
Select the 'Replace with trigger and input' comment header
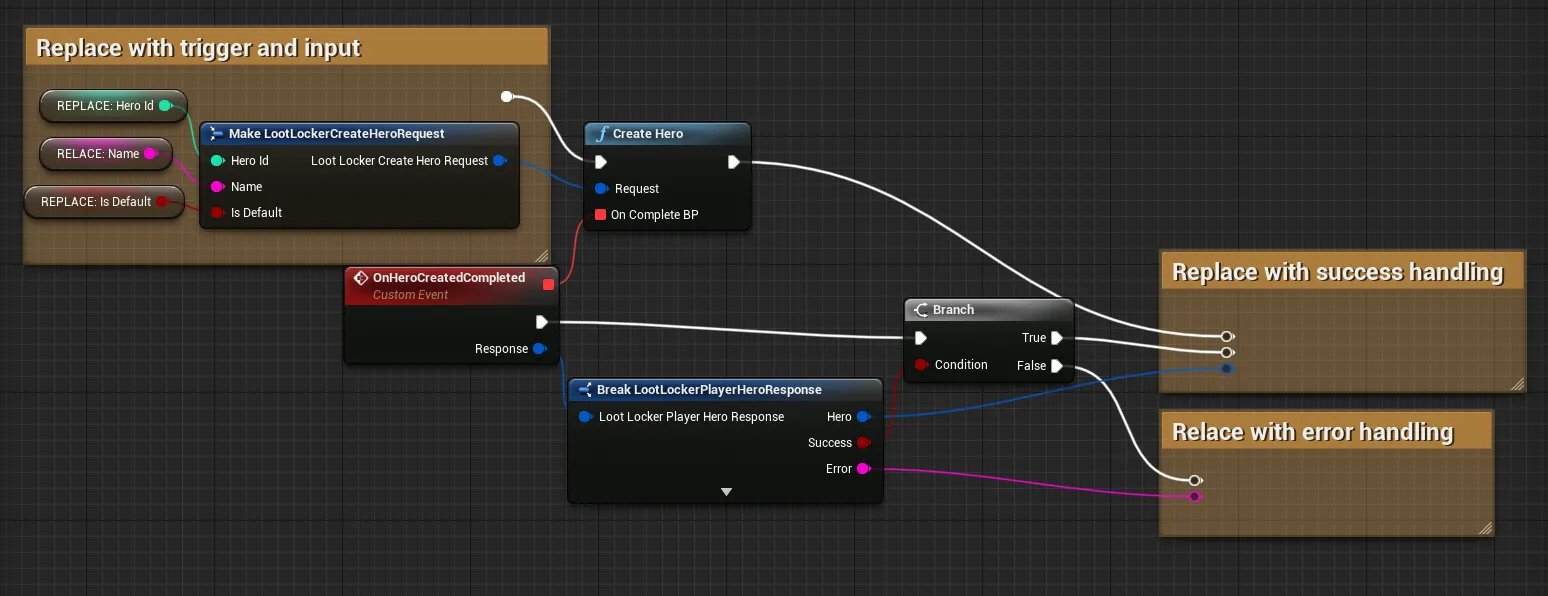(x=286, y=47)
